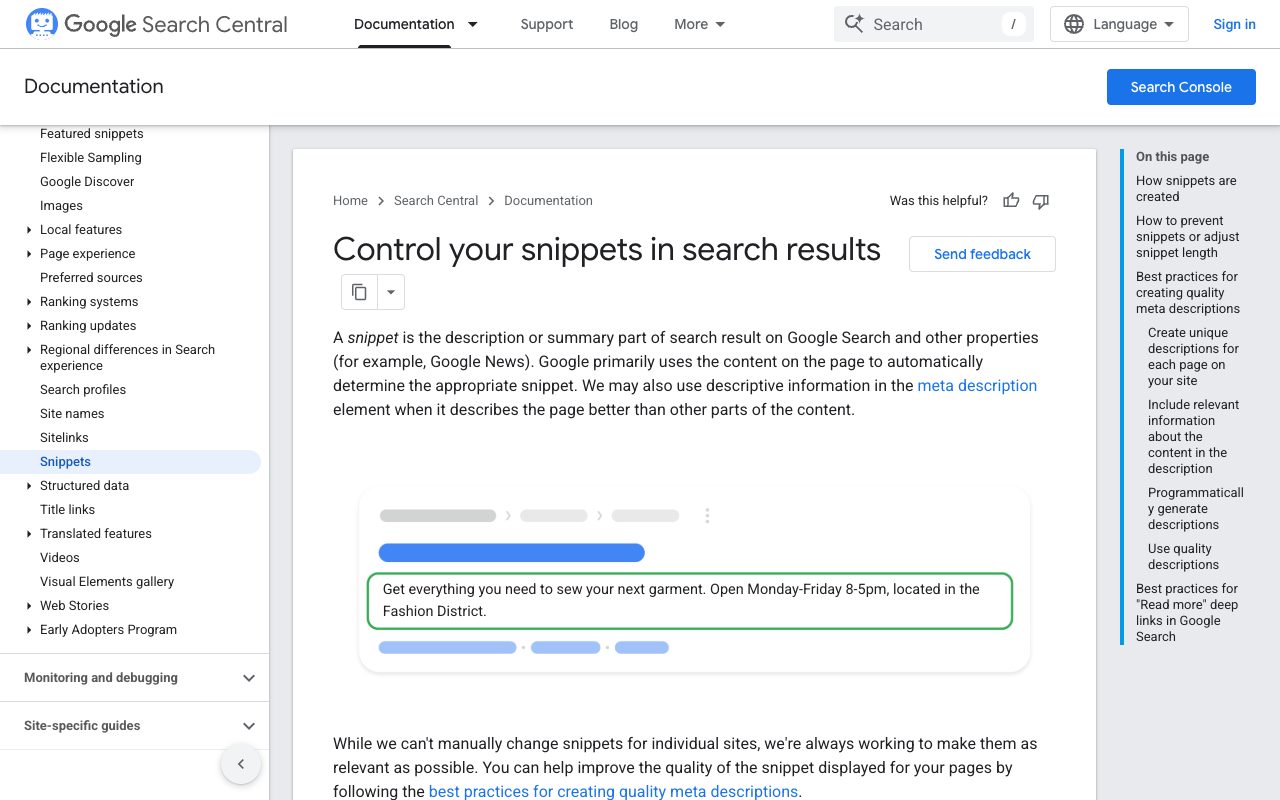This screenshot has height=800, width=1280.
Task: Expand the Ranking updates tree arrow
Action: (x=29, y=326)
